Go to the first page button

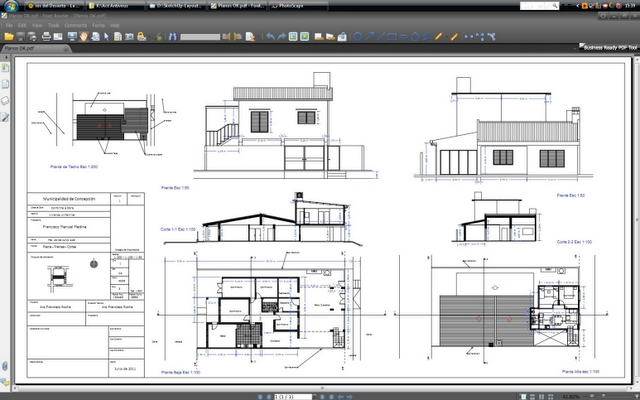(x=260, y=397)
